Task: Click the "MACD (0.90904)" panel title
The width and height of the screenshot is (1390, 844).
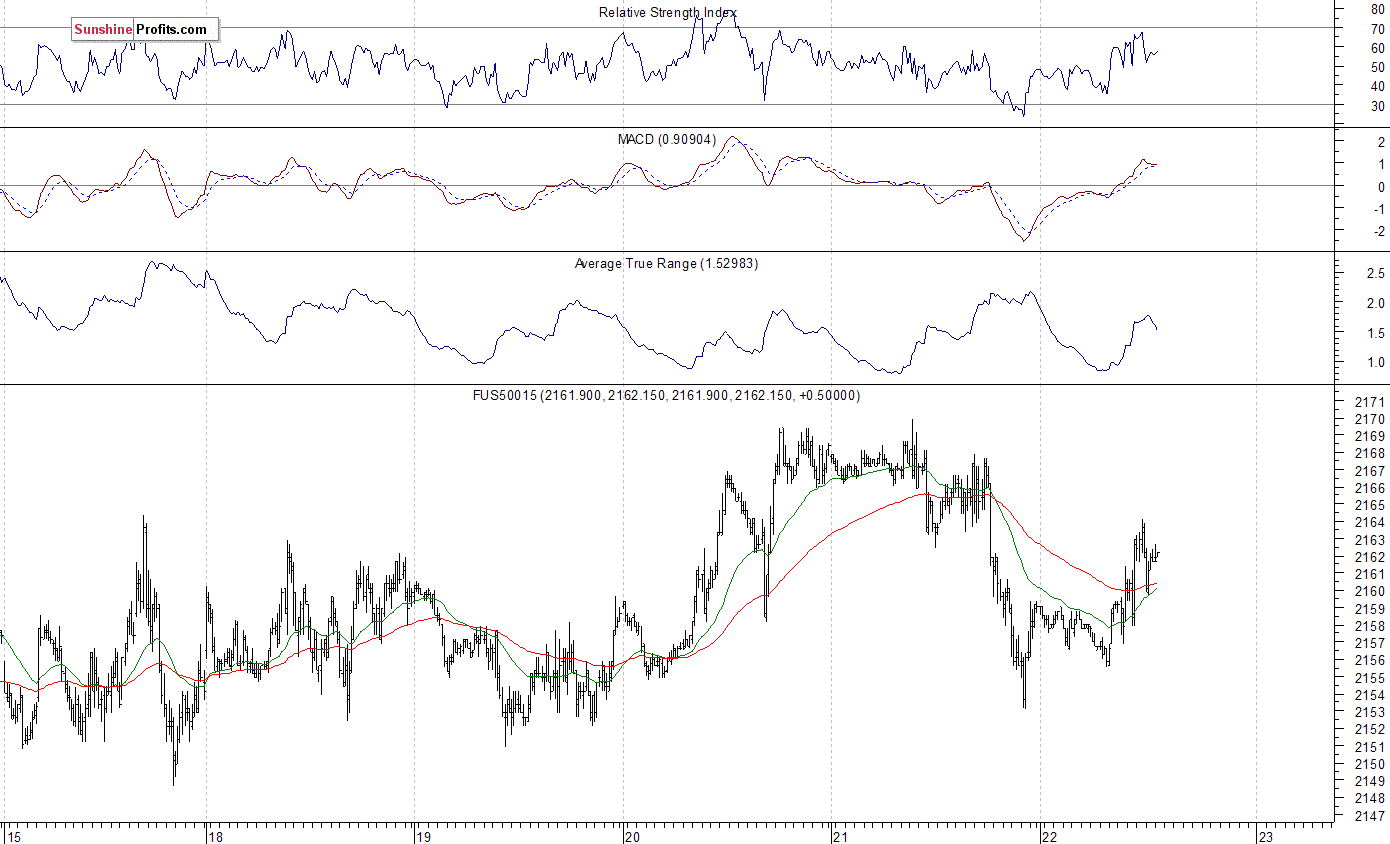Action: click(667, 139)
